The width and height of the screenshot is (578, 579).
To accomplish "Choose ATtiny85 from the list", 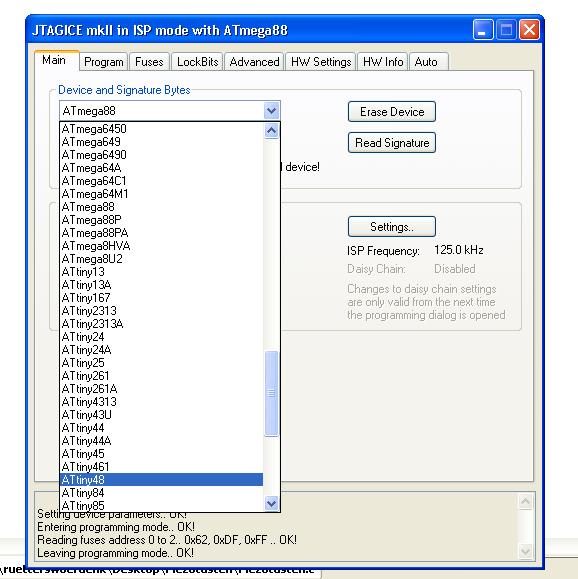I will tap(161, 506).
